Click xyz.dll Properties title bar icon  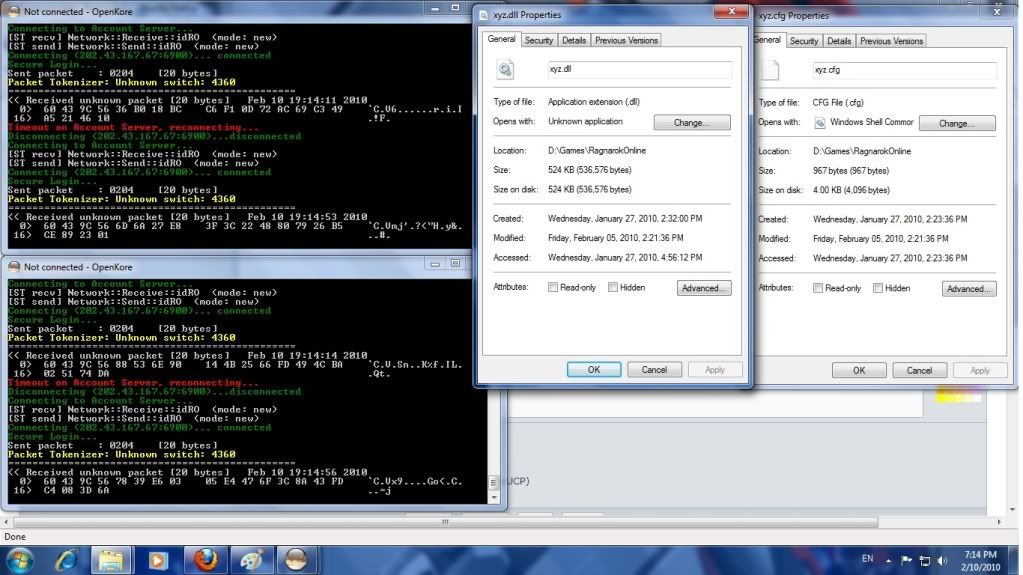483,14
